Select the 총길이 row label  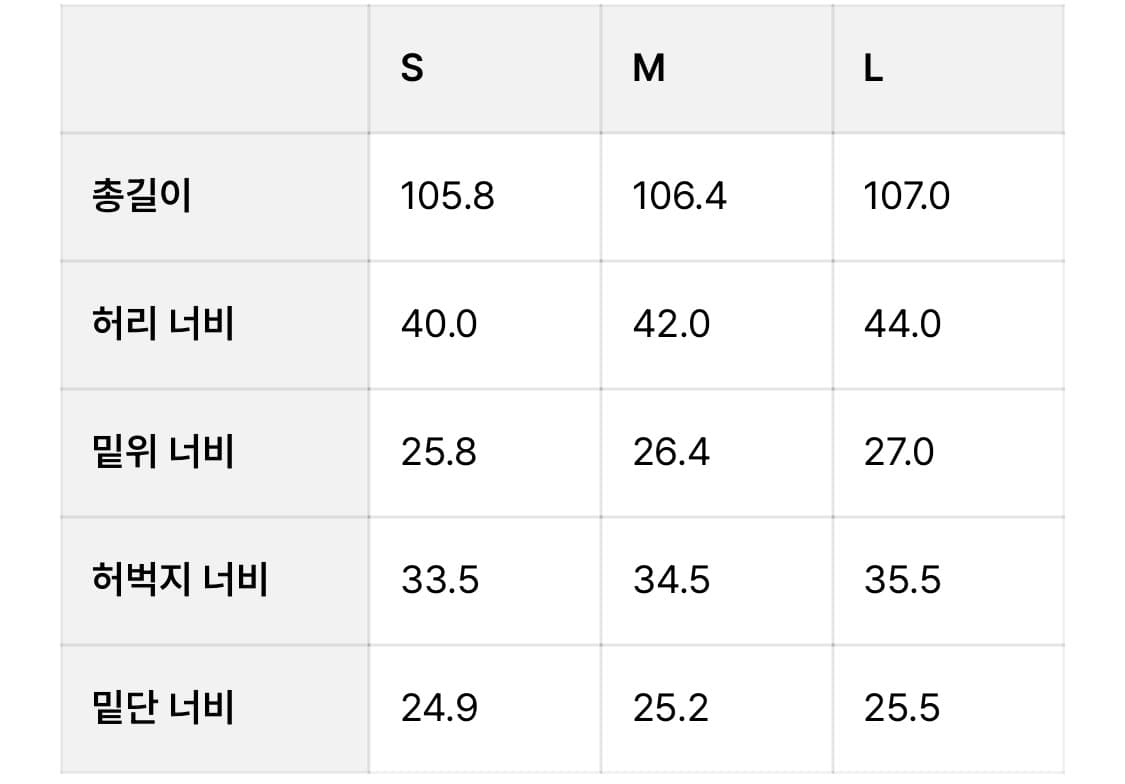141,196
